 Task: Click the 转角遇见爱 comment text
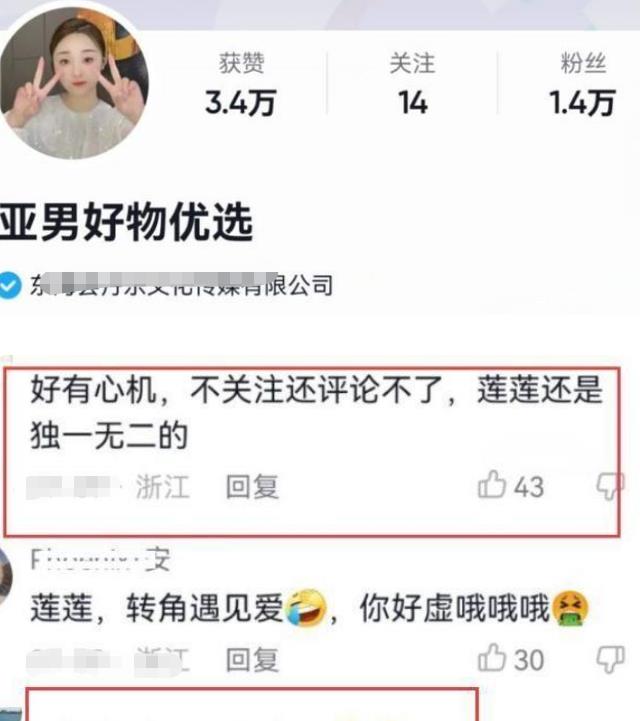(x=309, y=608)
